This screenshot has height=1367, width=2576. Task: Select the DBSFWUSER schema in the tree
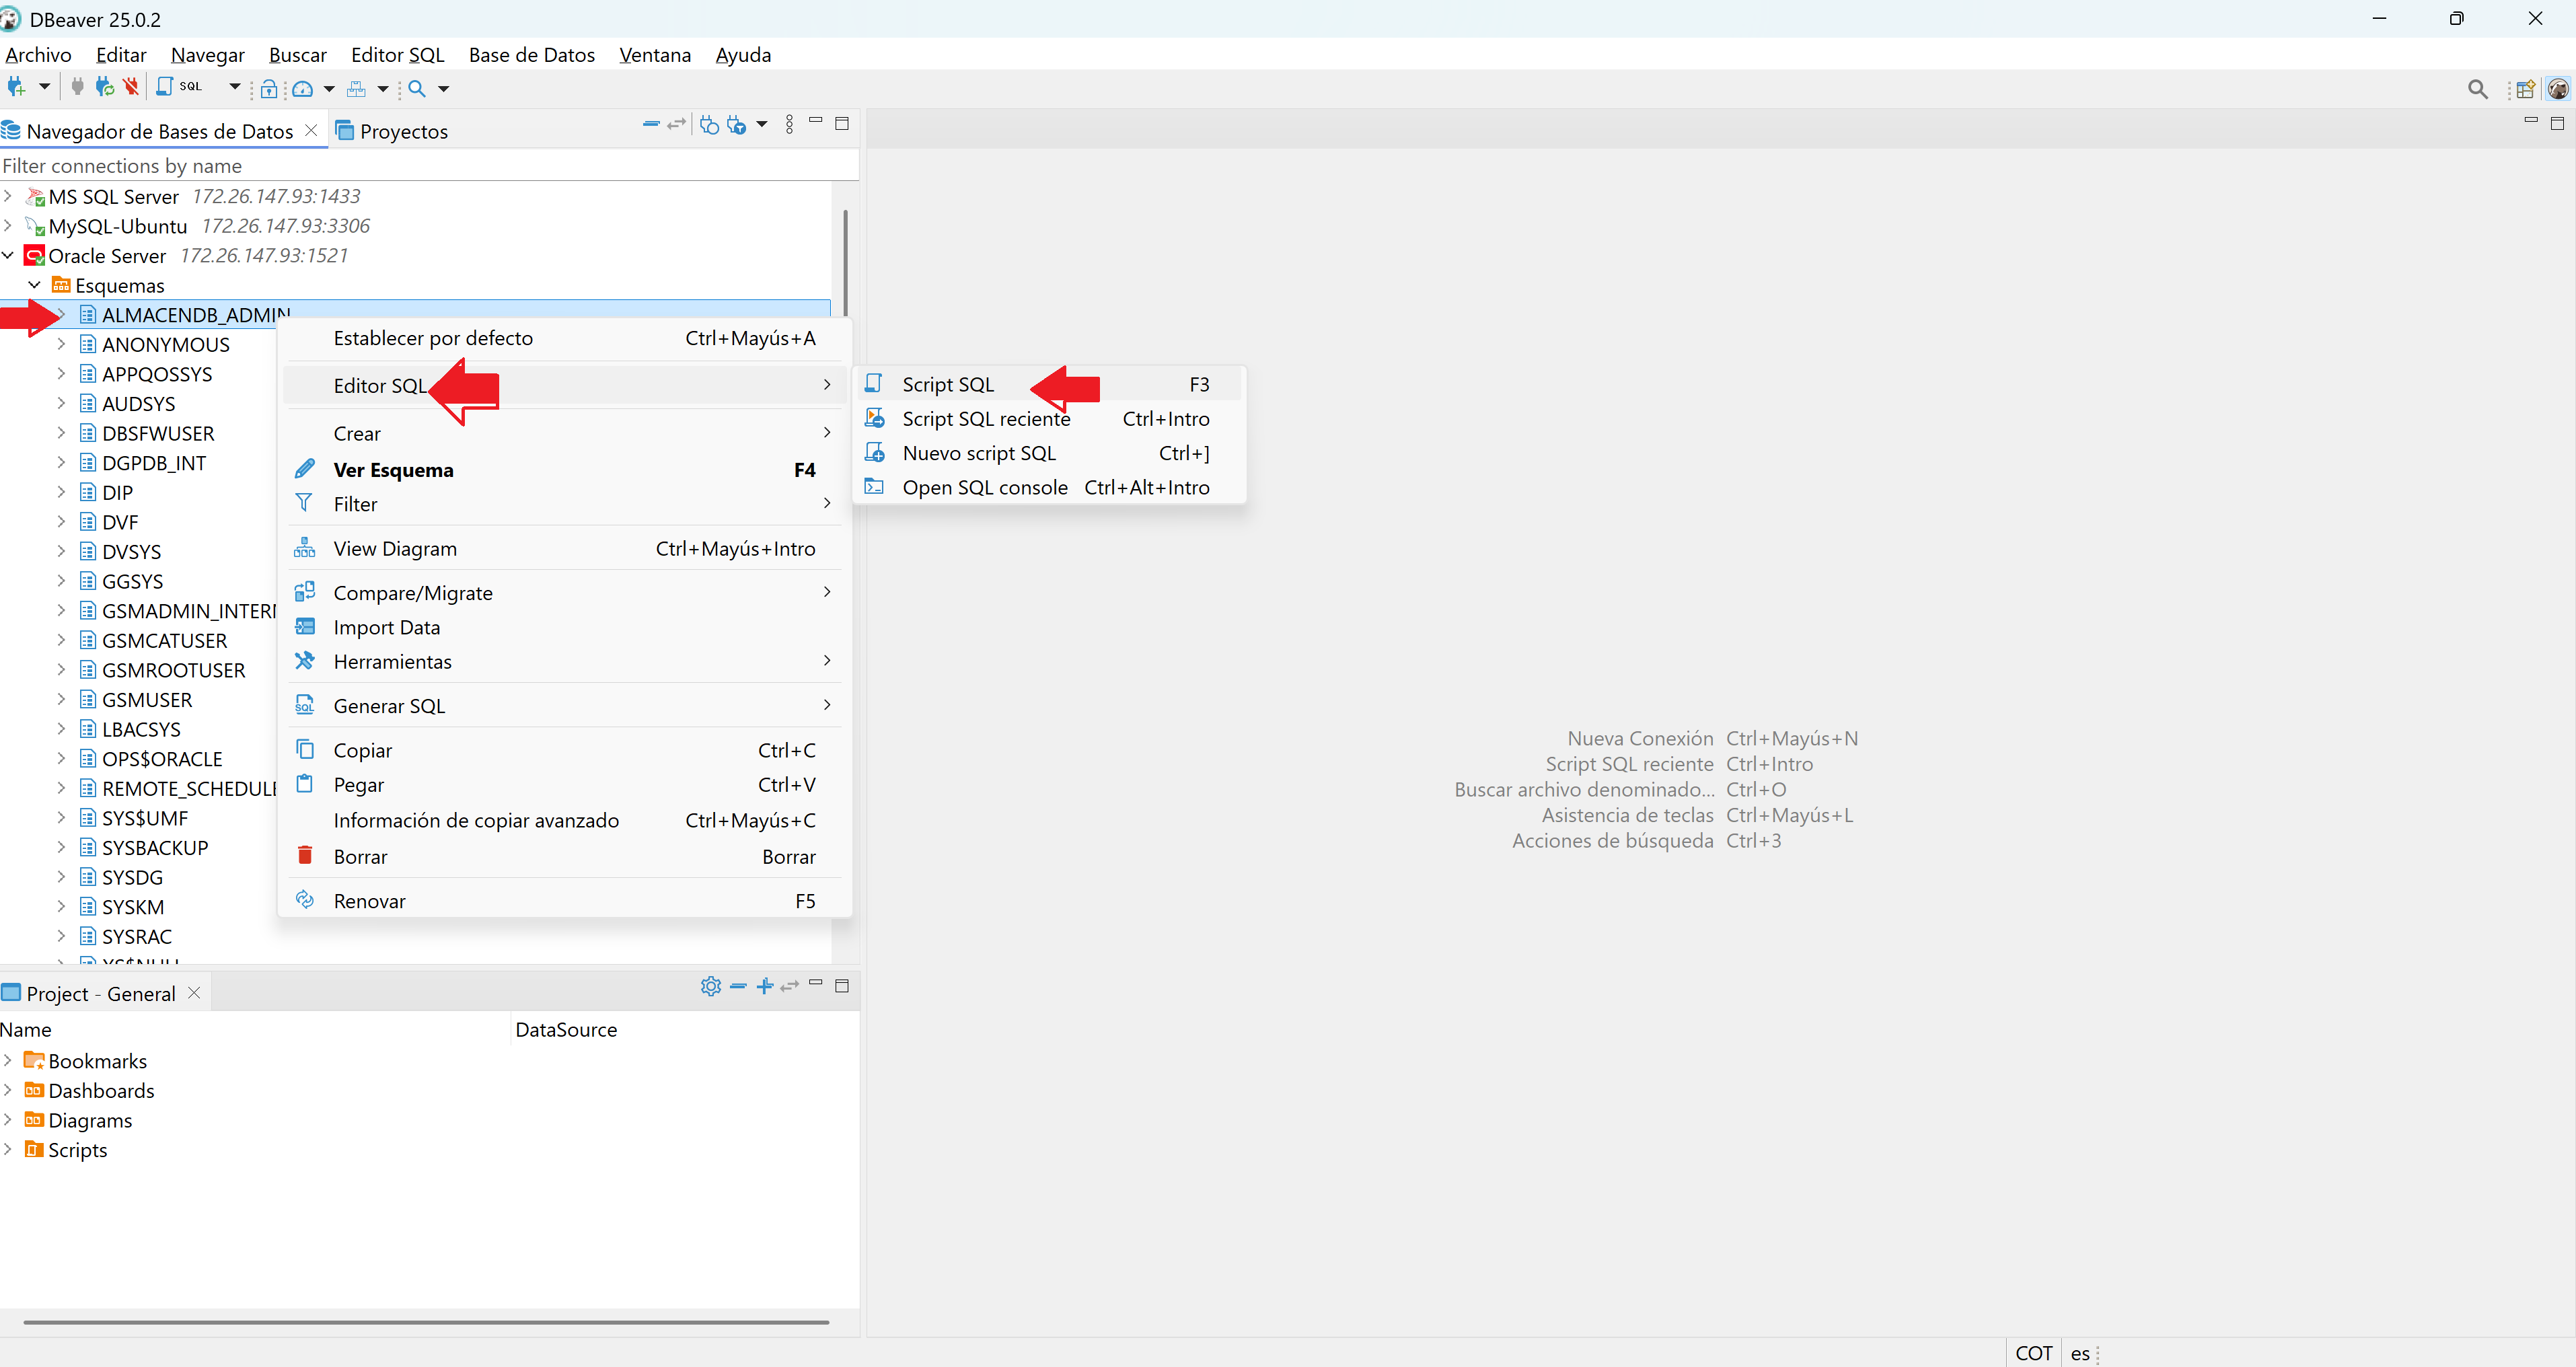click(x=158, y=433)
